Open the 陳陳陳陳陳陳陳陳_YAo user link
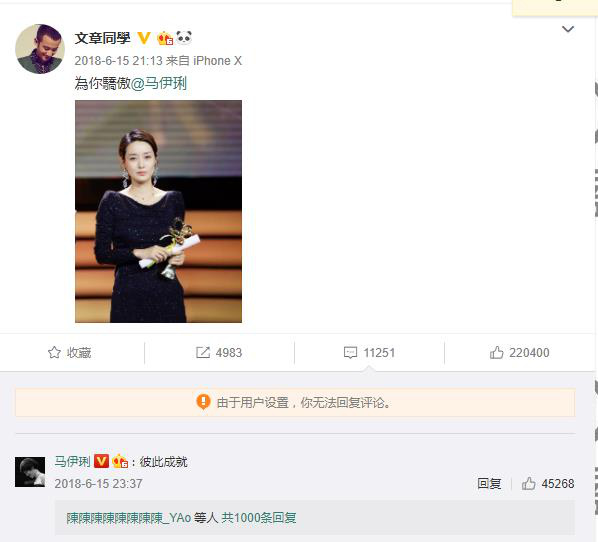The image size is (598, 542). (129, 518)
